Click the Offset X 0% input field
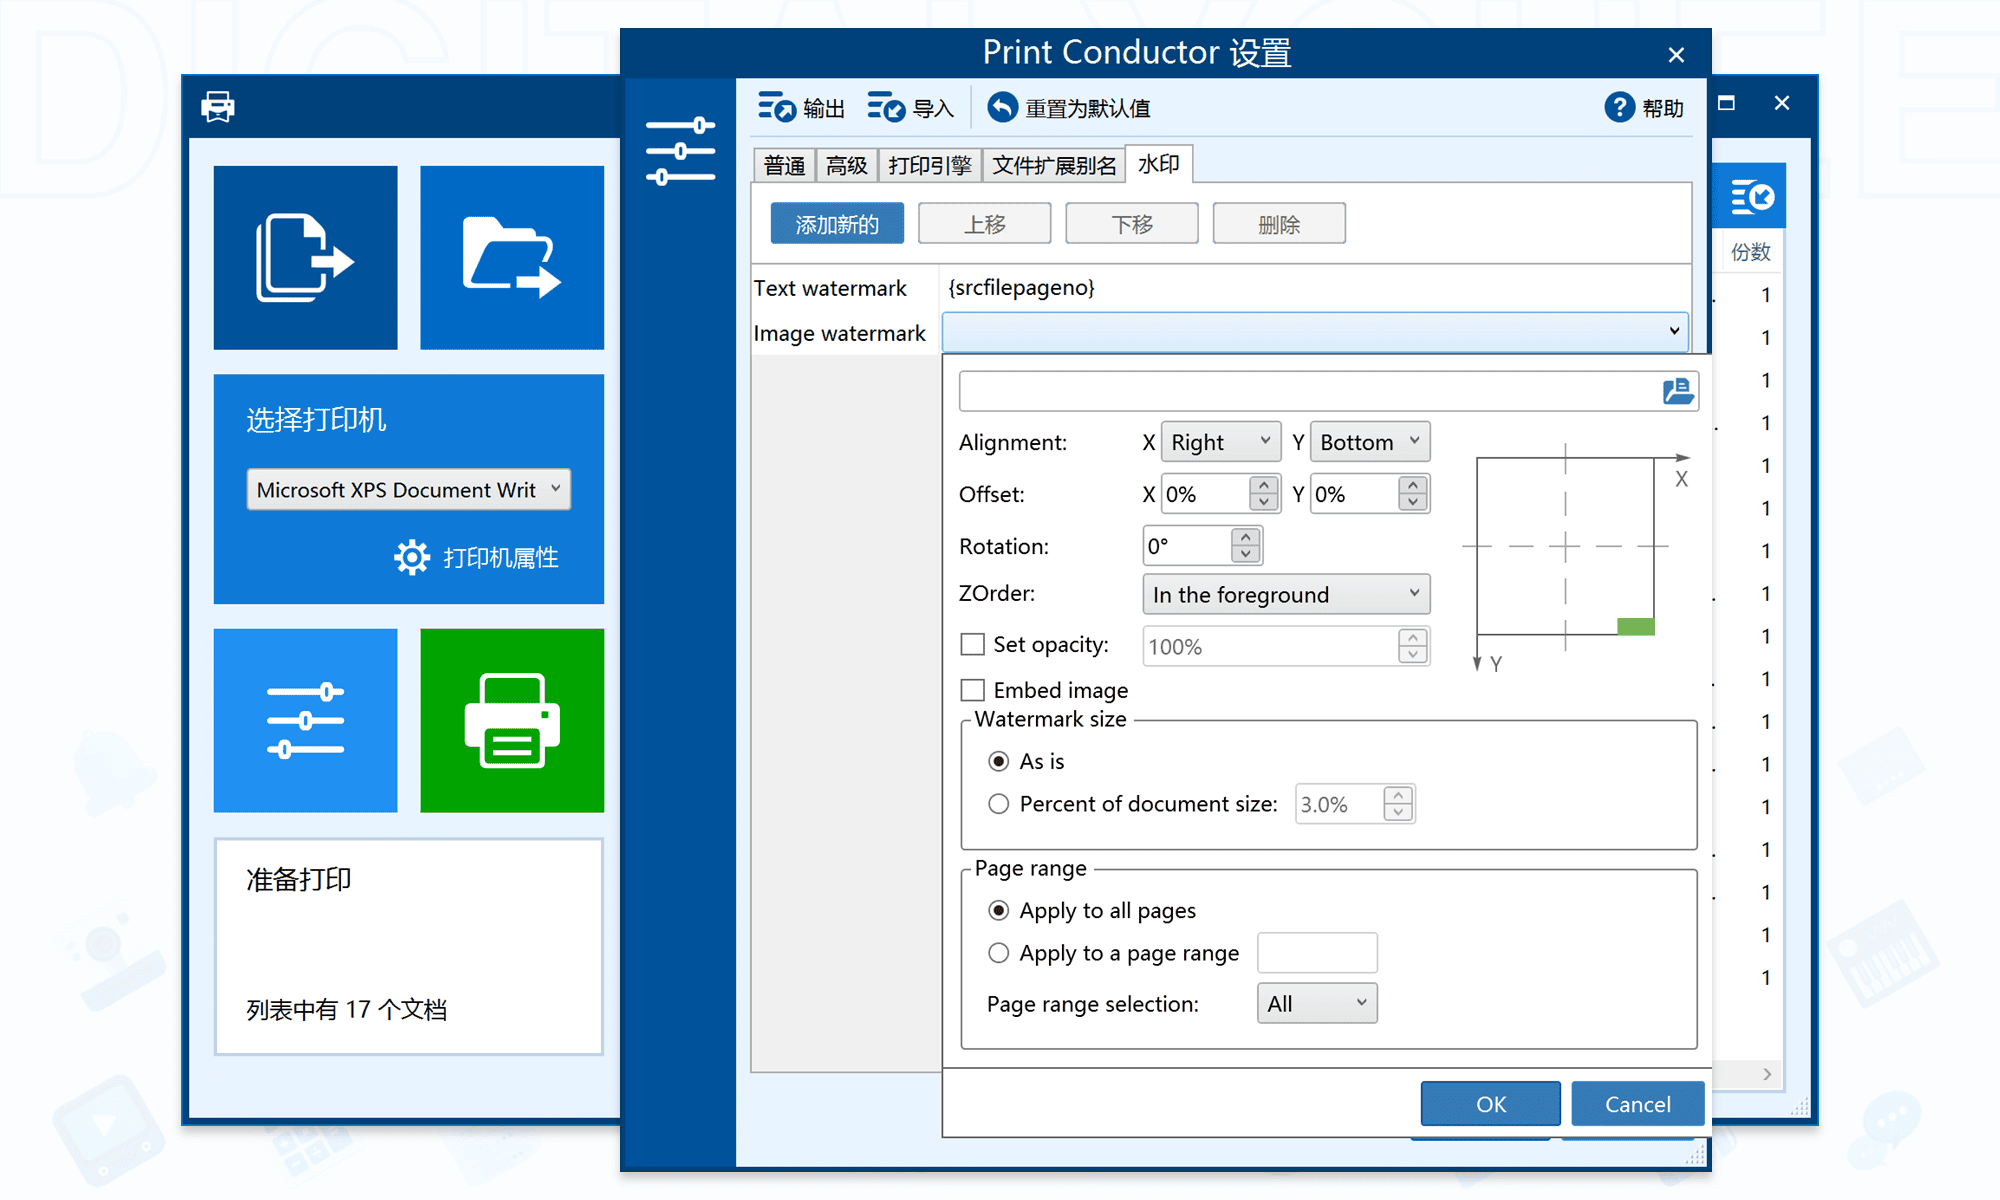This screenshot has width=2000, height=1200. tap(1205, 494)
